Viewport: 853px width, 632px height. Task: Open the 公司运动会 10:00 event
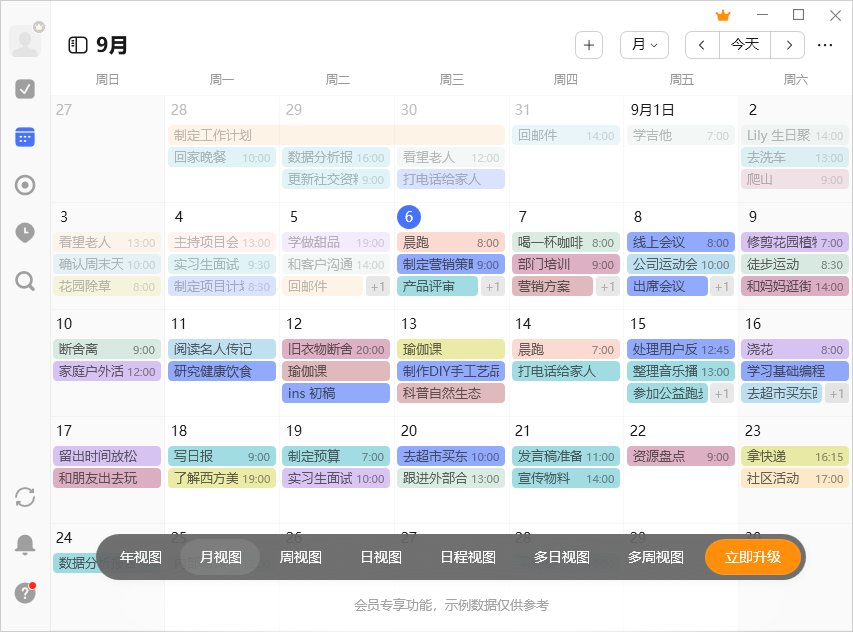tap(681, 264)
